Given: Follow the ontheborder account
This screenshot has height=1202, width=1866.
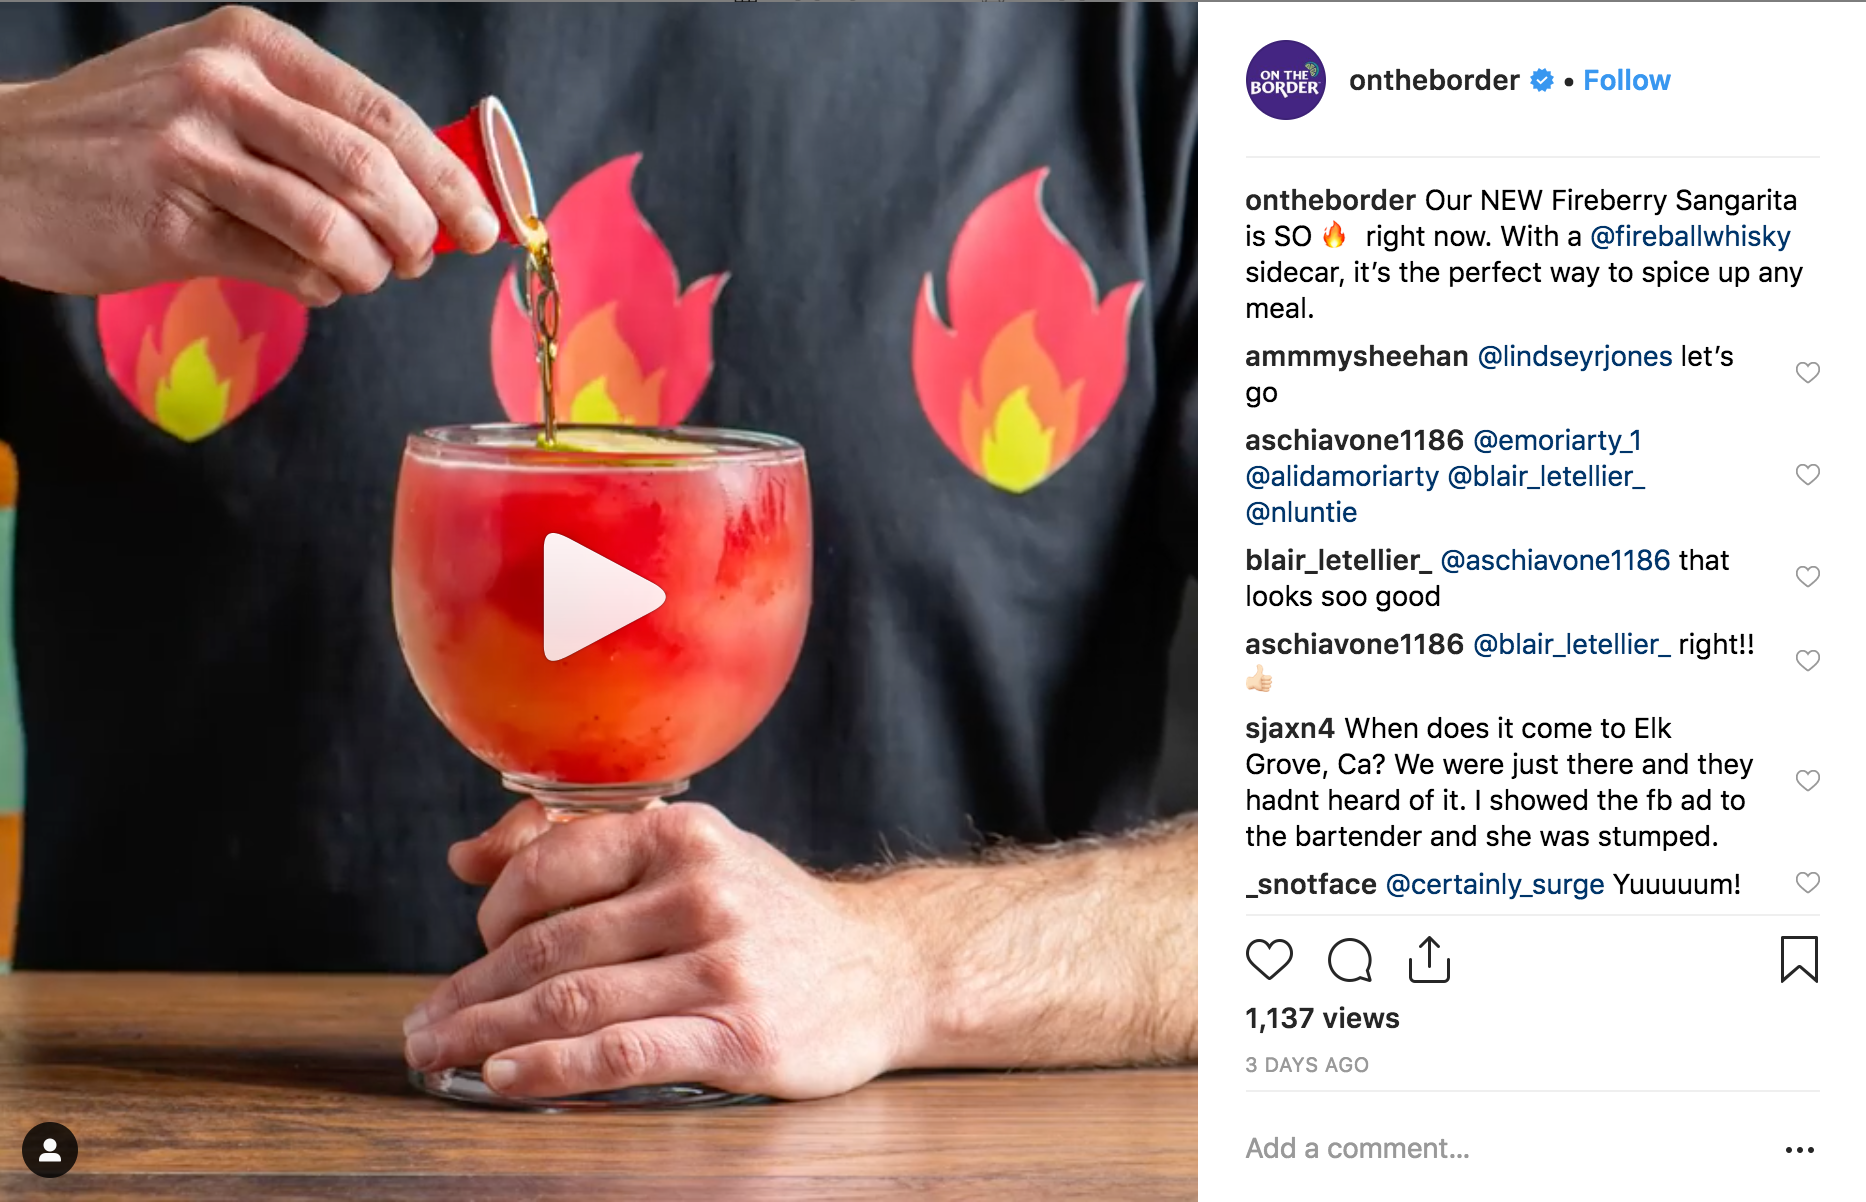Looking at the screenshot, I should [1626, 80].
